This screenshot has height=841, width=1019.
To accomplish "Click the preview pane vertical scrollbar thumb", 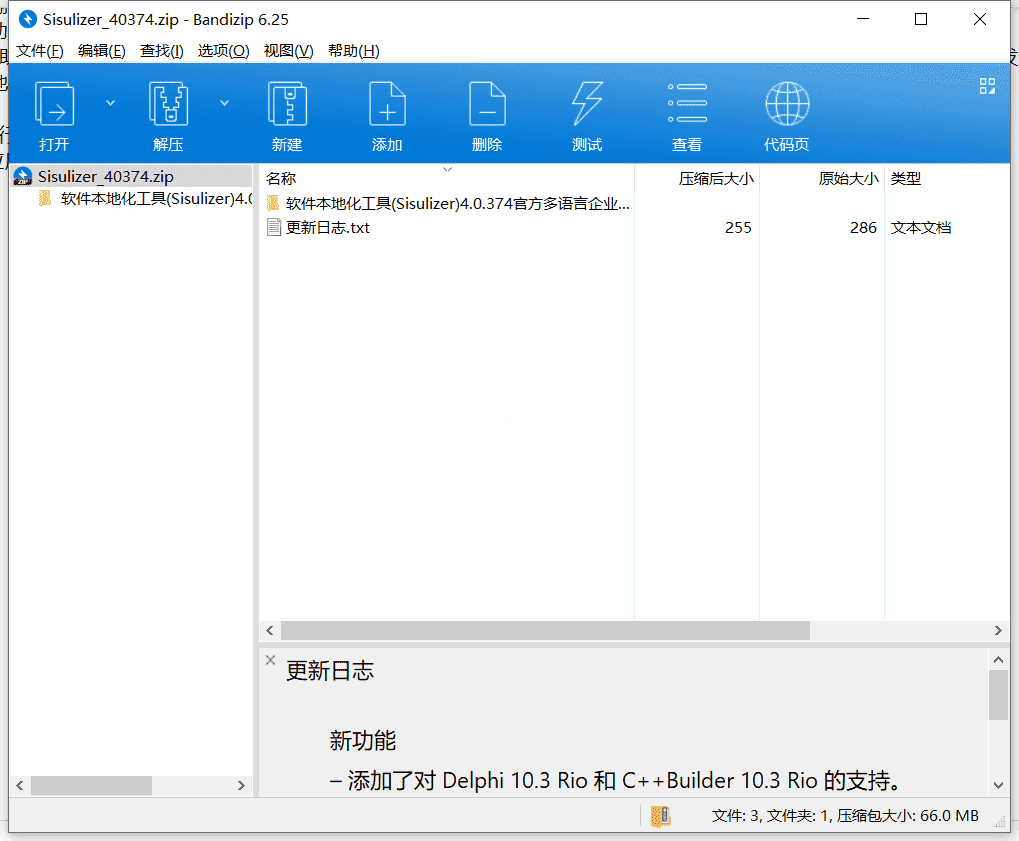I will pos(998,695).
